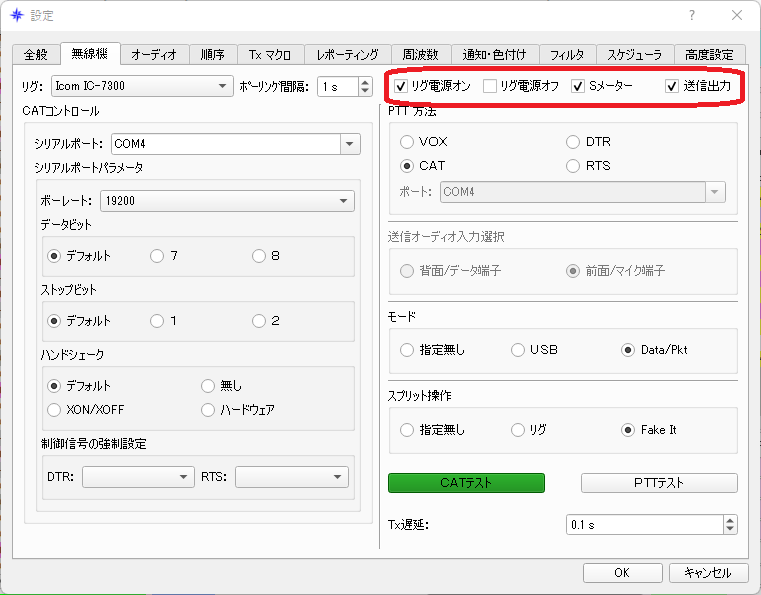
Task: Open the PTT ポート COM4 dropdown
Action: [583, 192]
